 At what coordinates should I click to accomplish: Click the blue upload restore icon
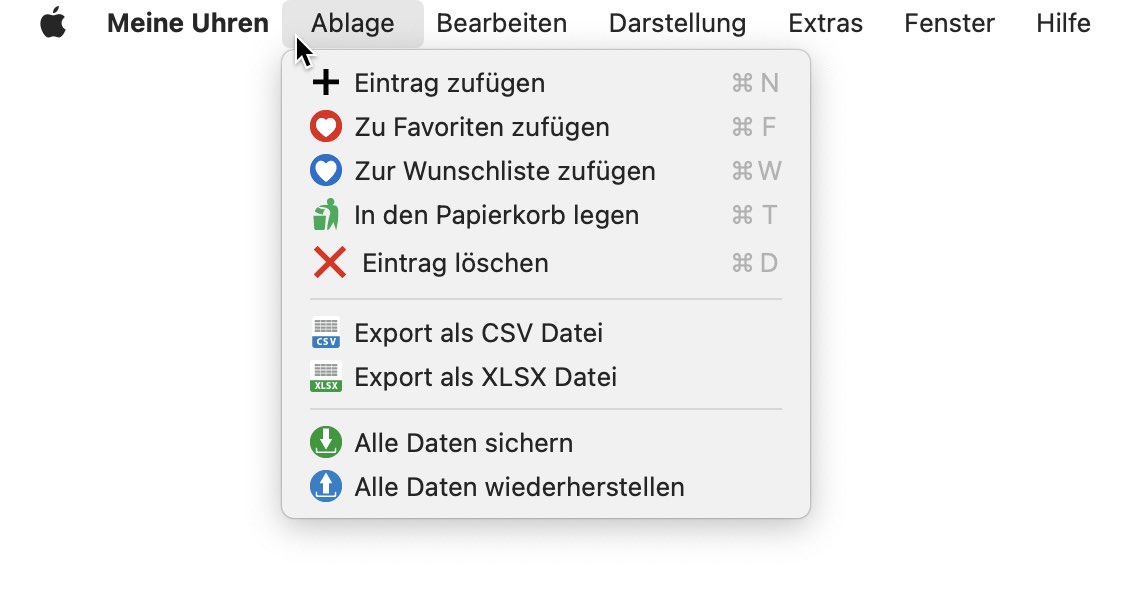[326, 486]
